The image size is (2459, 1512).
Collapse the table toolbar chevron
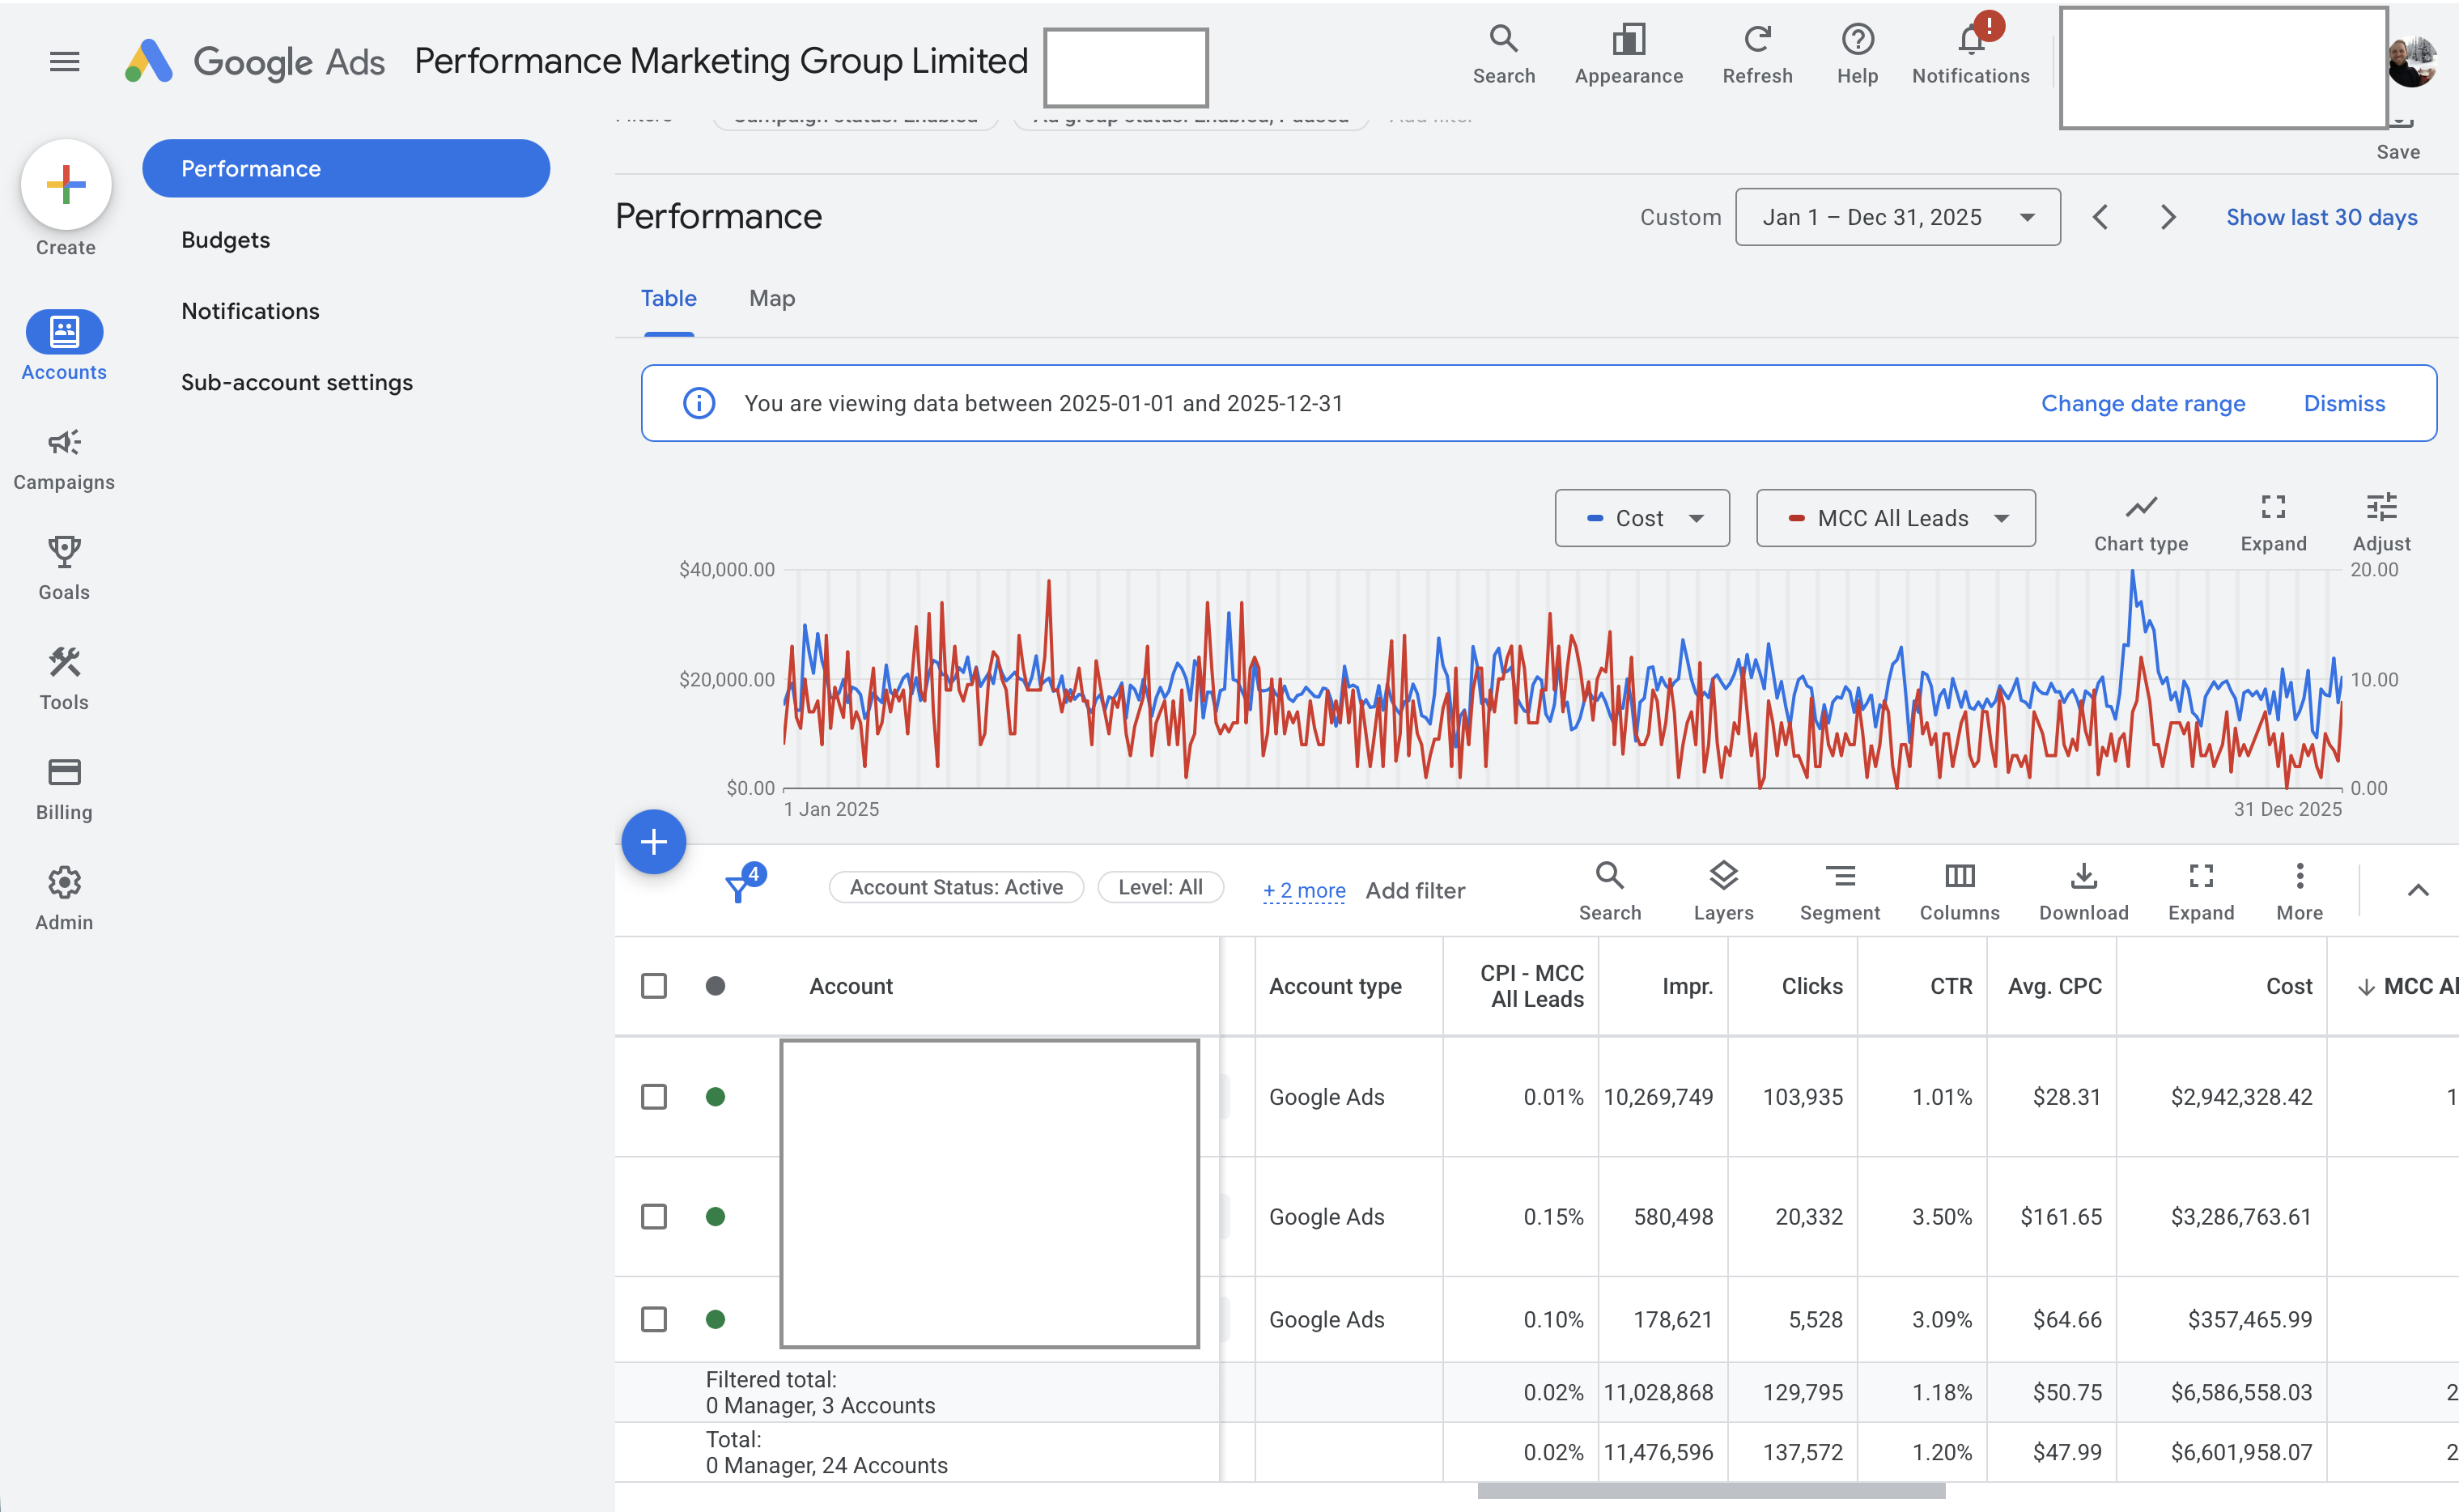2417,890
